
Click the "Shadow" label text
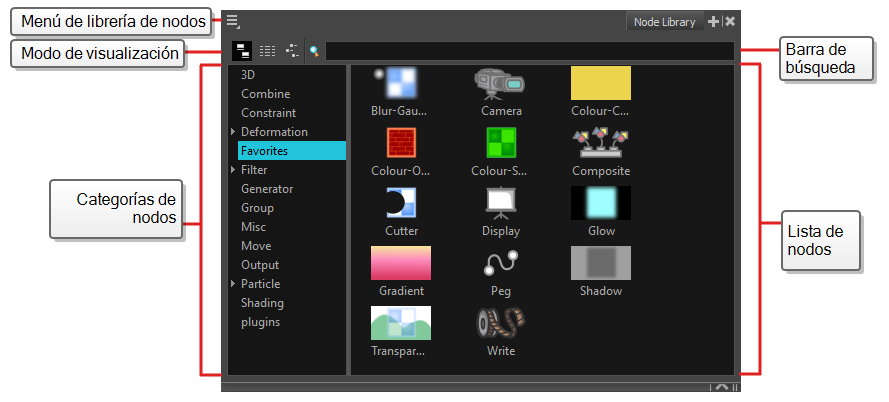pos(601,291)
